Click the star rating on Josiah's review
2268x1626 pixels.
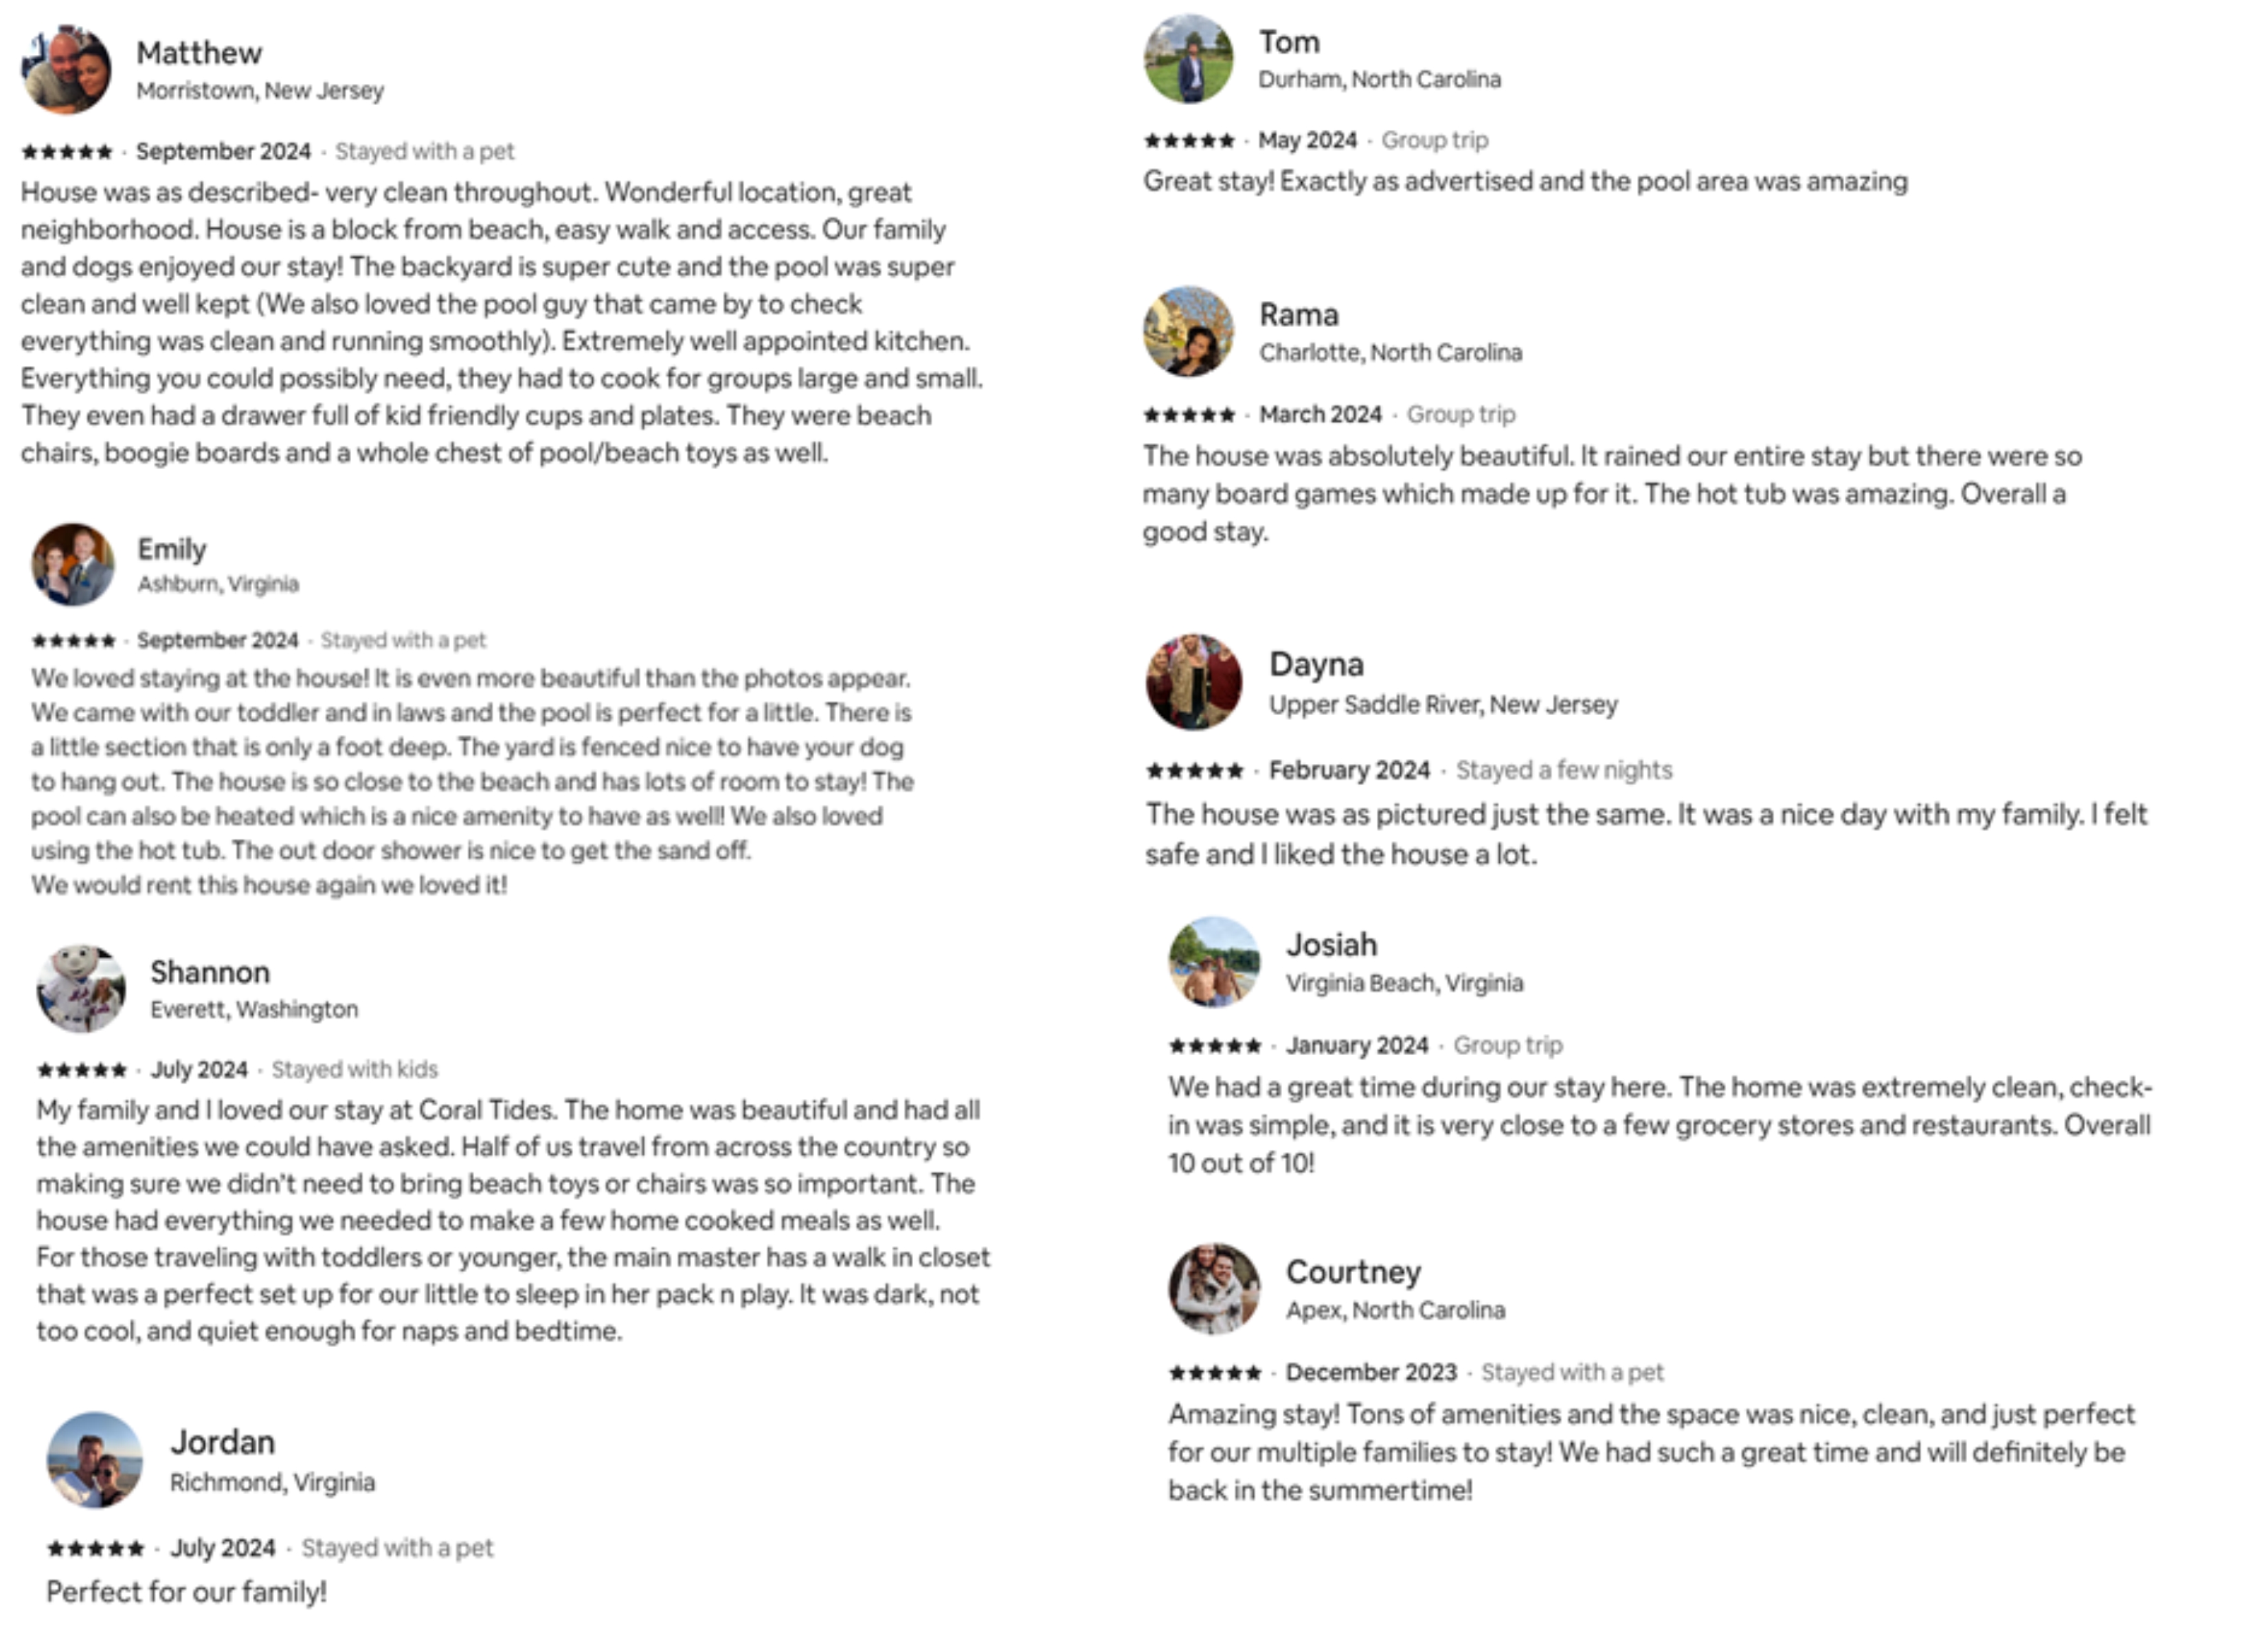(1215, 1045)
